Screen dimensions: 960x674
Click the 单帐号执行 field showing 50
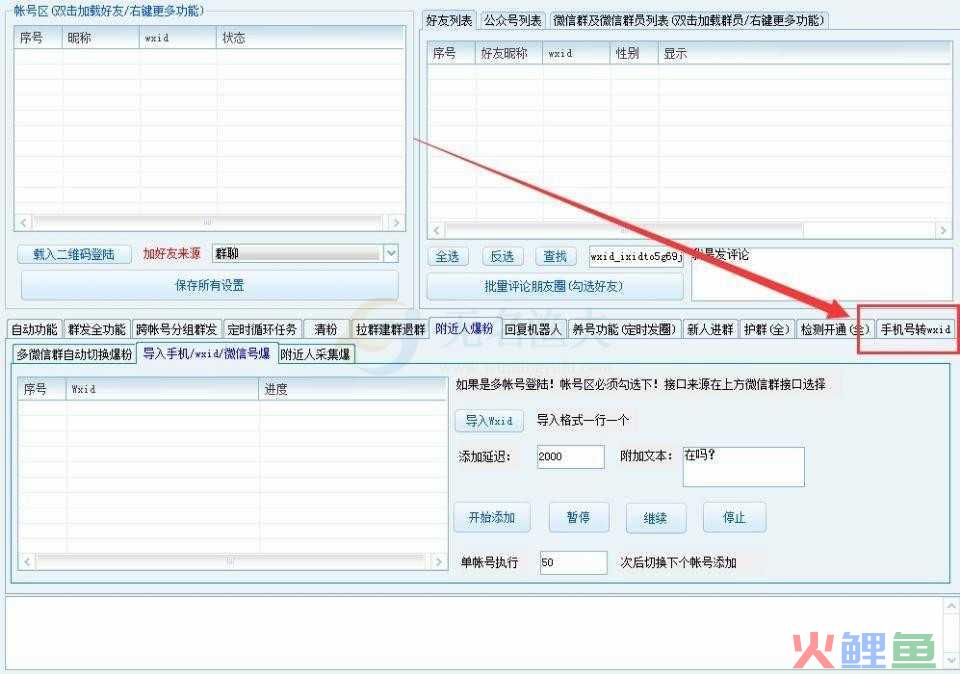[573, 563]
